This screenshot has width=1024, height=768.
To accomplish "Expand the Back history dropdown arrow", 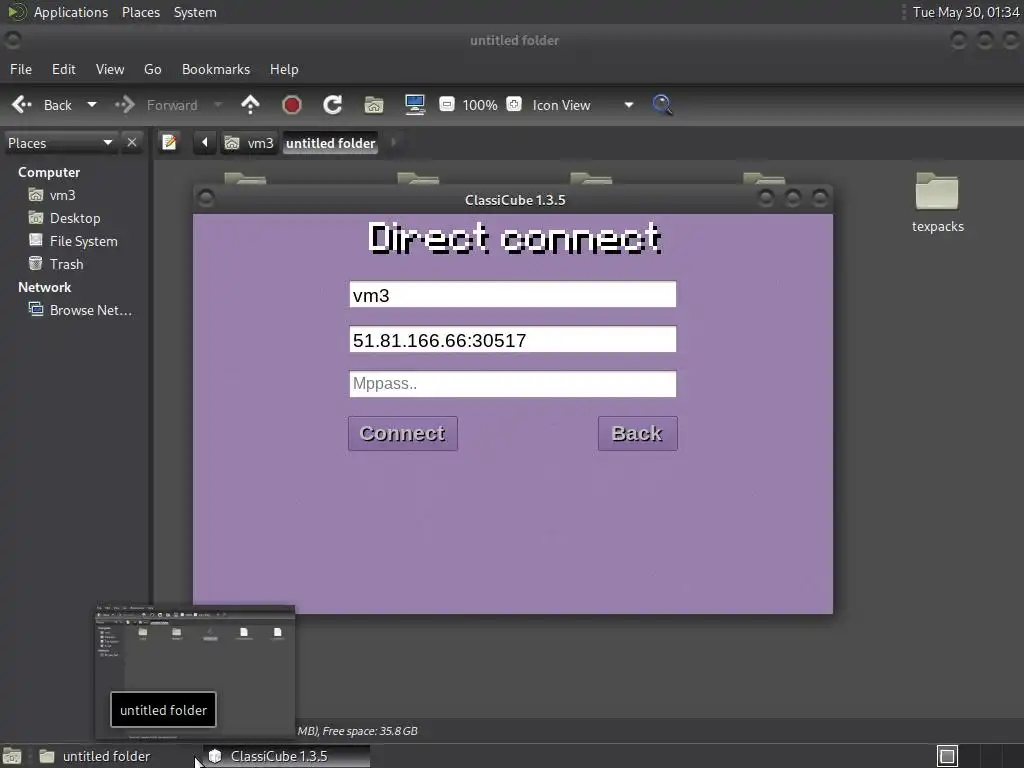I will pos(92,104).
